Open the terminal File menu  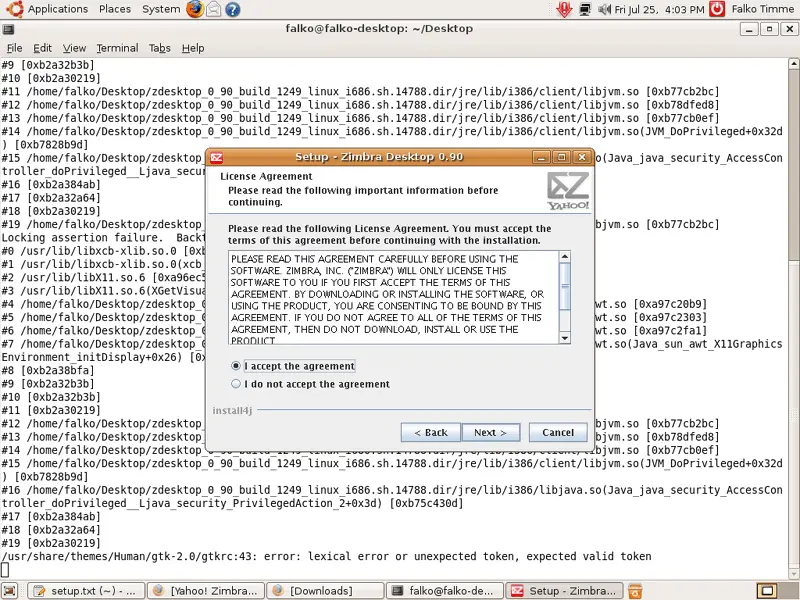(14, 48)
